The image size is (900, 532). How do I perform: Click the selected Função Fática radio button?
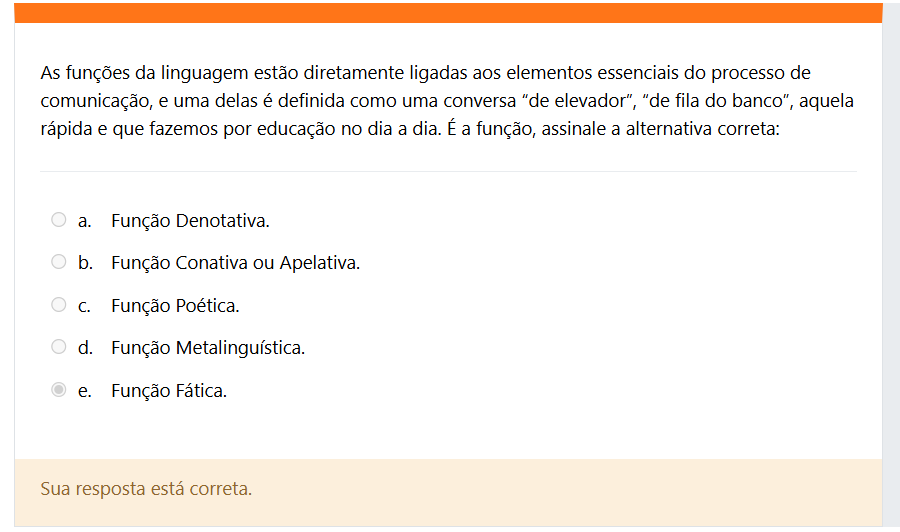[x=59, y=390]
